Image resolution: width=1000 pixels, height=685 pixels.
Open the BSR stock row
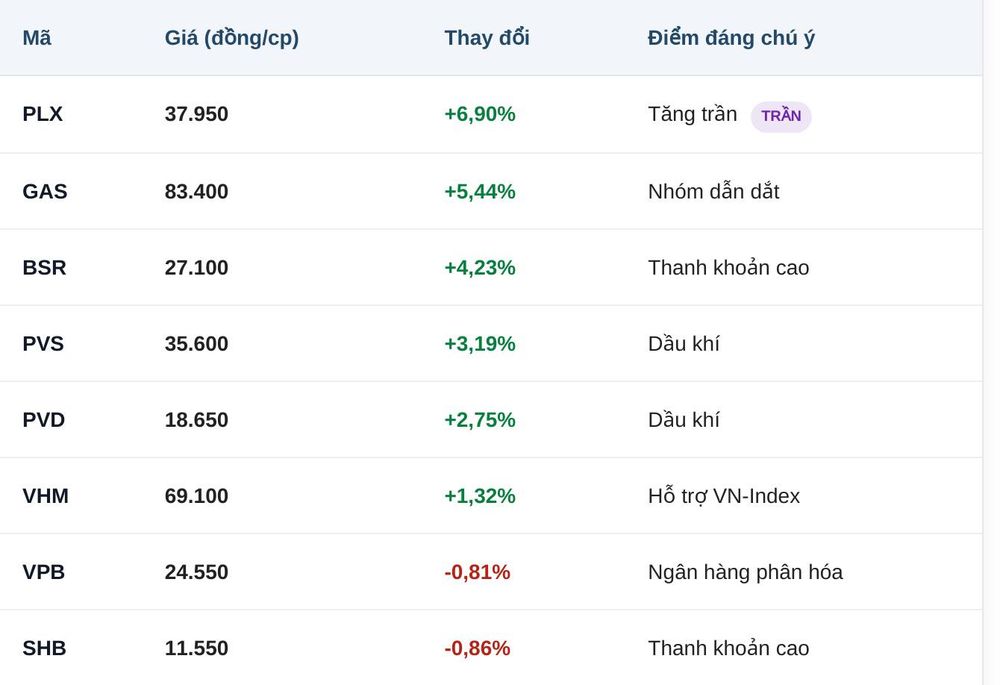pyautogui.click(x=491, y=267)
